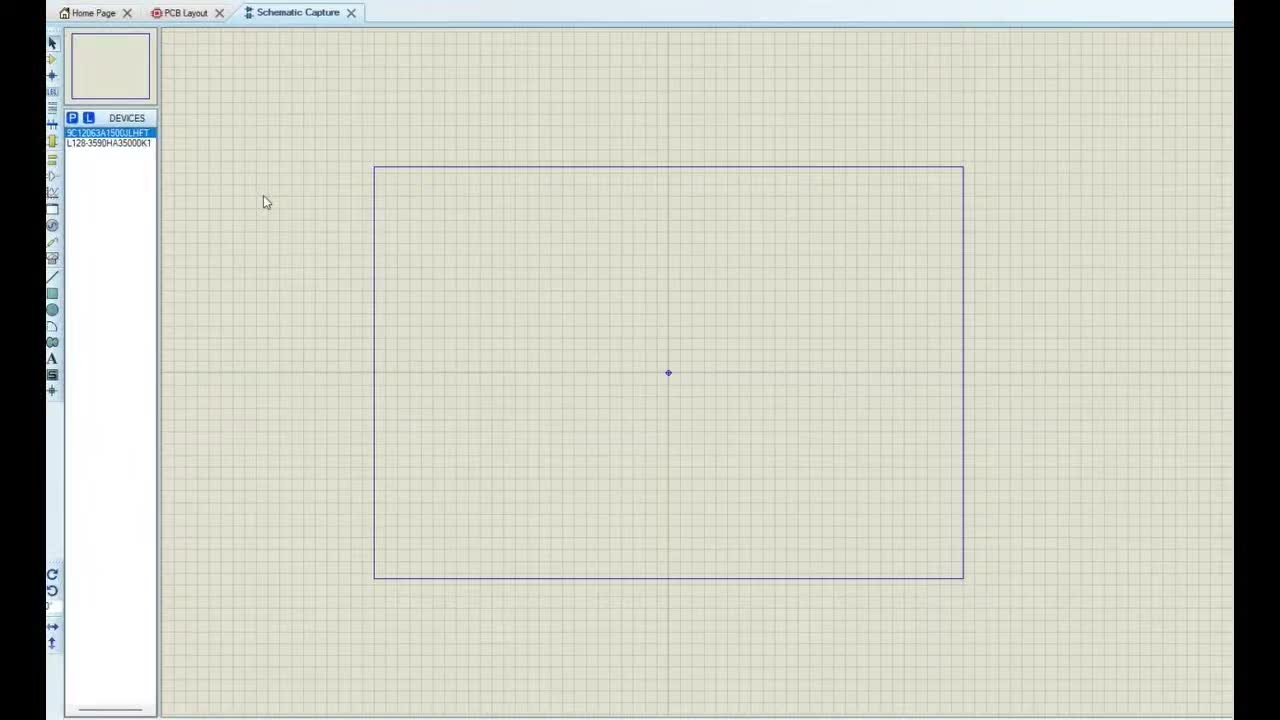Image resolution: width=1280 pixels, height=720 pixels.
Task: Select the 2D Graphics Arc tool
Action: coord(52,326)
